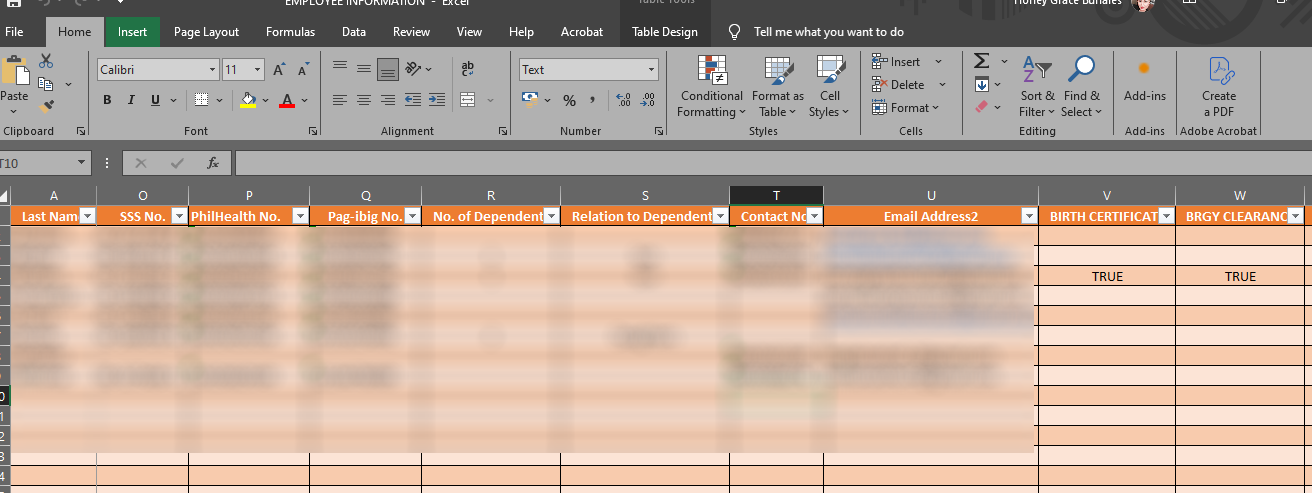Click the Fill down-arrow icon
Screen dimensions: 1312x493
point(982,84)
